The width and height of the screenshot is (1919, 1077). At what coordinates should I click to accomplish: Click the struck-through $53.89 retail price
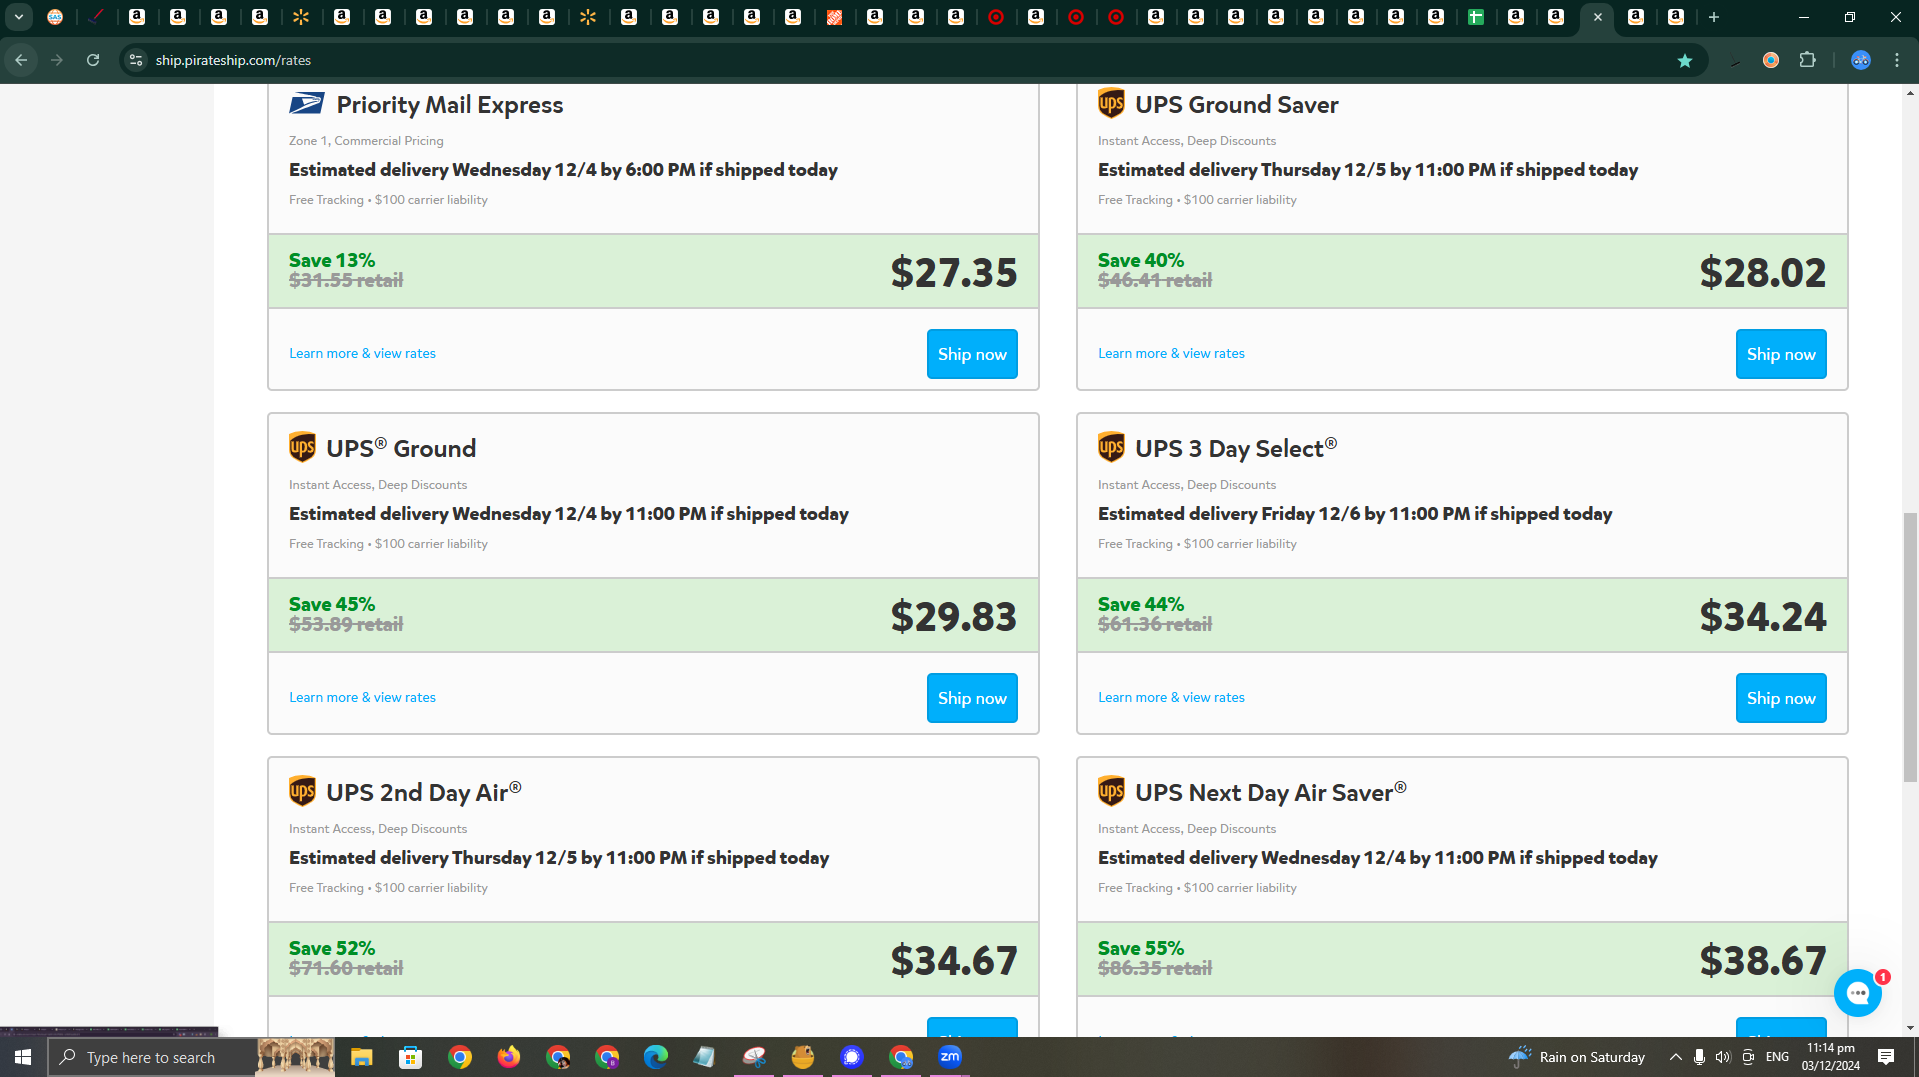pos(346,624)
